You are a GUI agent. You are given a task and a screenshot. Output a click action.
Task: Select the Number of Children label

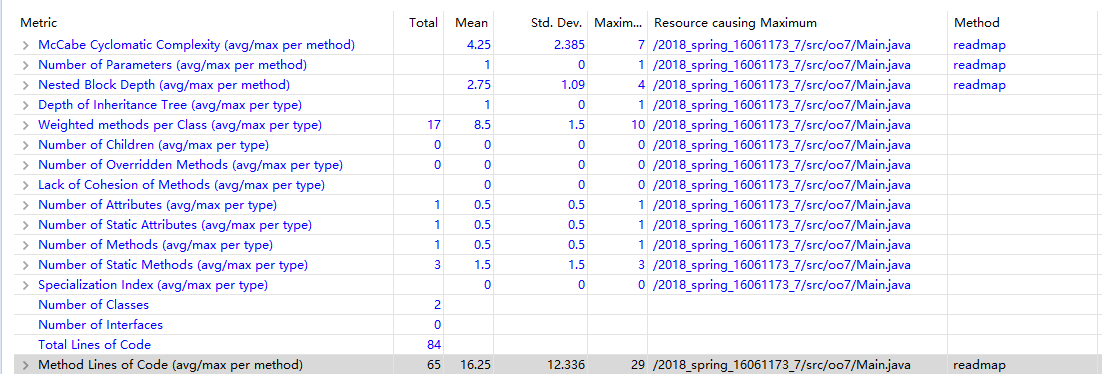pos(153,146)
